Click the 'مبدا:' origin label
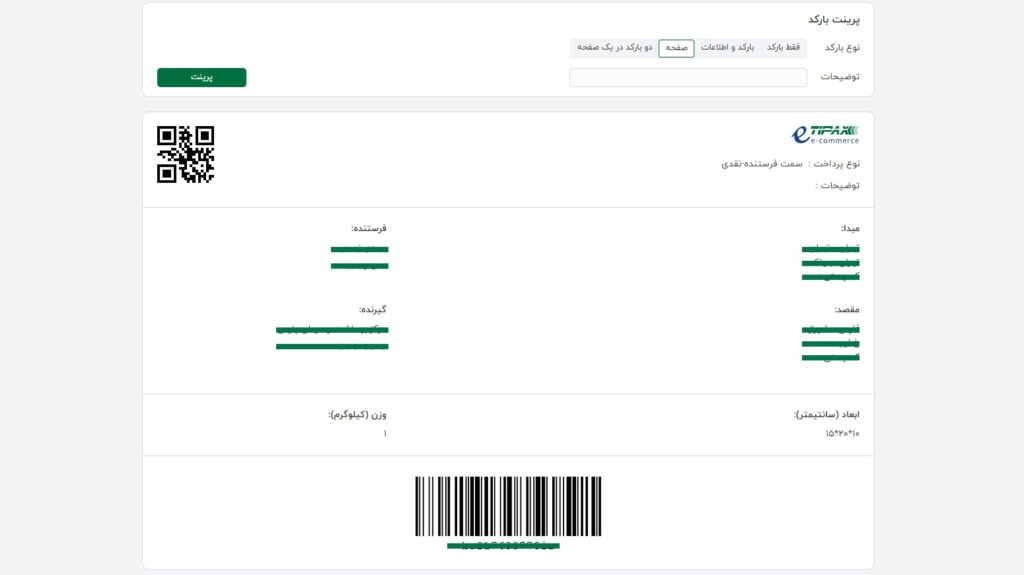The width and height of the screenshot is (1024, 575). point(850,228)
